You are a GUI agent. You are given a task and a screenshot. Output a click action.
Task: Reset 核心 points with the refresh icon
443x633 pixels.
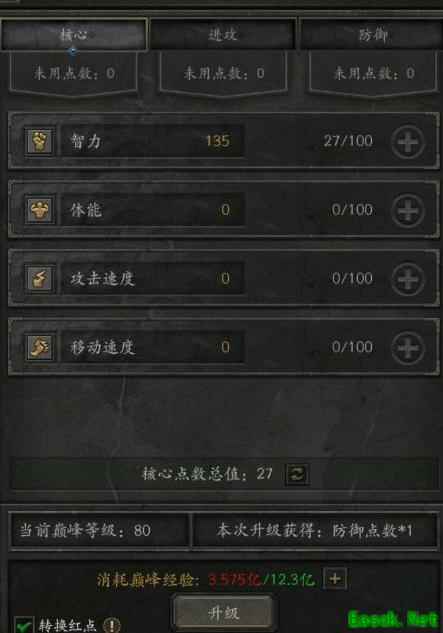tap(297, 474)
